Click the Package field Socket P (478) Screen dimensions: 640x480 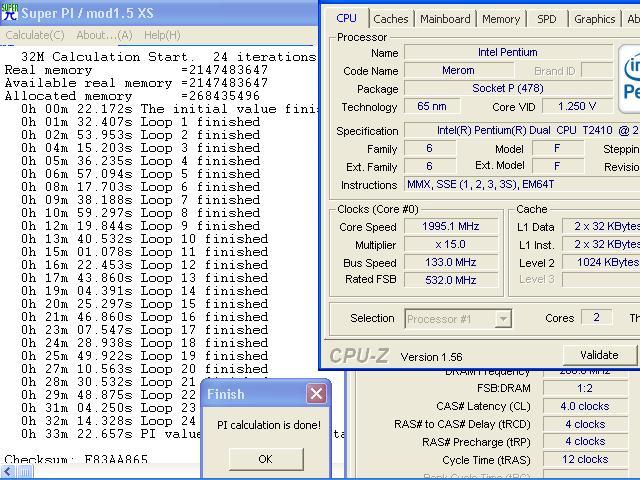click(x=508, y=89)
